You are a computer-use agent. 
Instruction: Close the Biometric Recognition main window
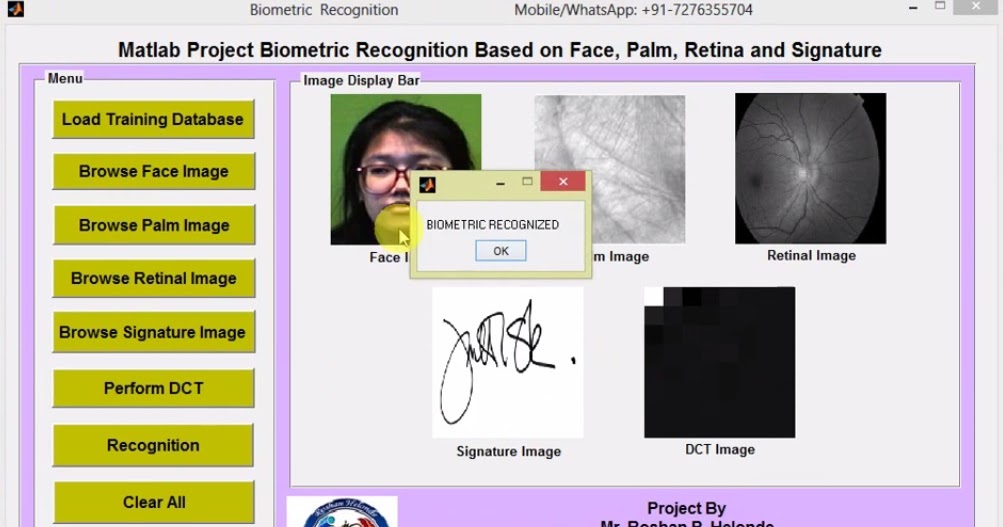[x=975, y=6]
